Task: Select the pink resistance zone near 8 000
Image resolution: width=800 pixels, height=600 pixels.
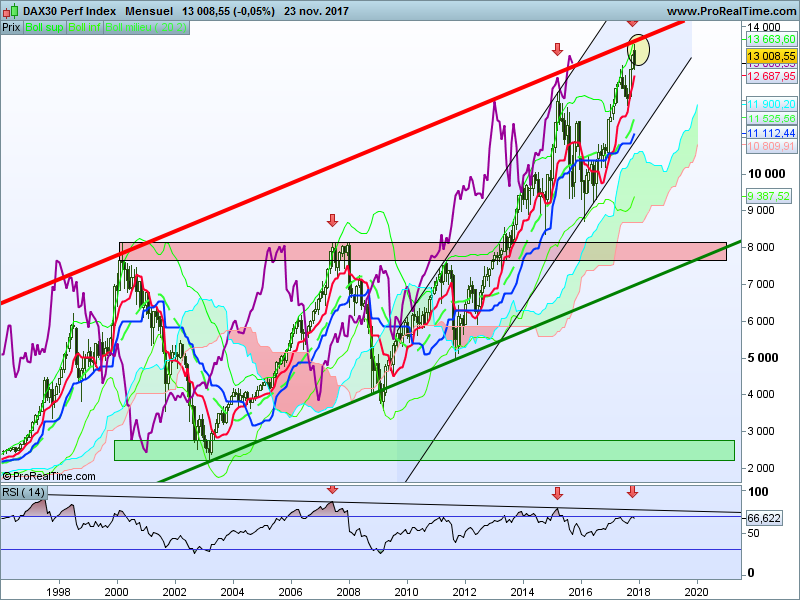Action: [x=422, y=252]
